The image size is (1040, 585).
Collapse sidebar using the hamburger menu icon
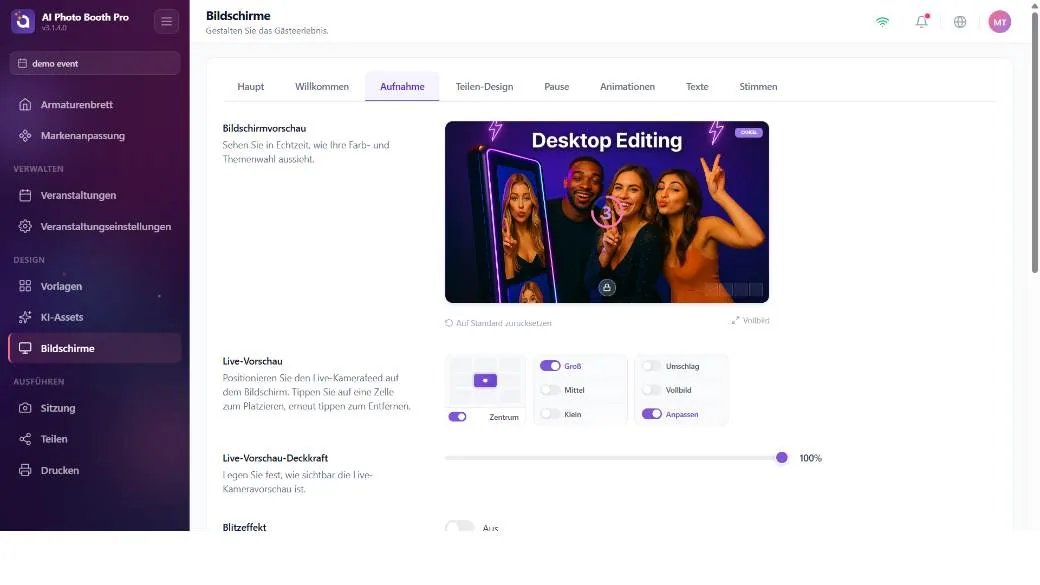point(166,21)
